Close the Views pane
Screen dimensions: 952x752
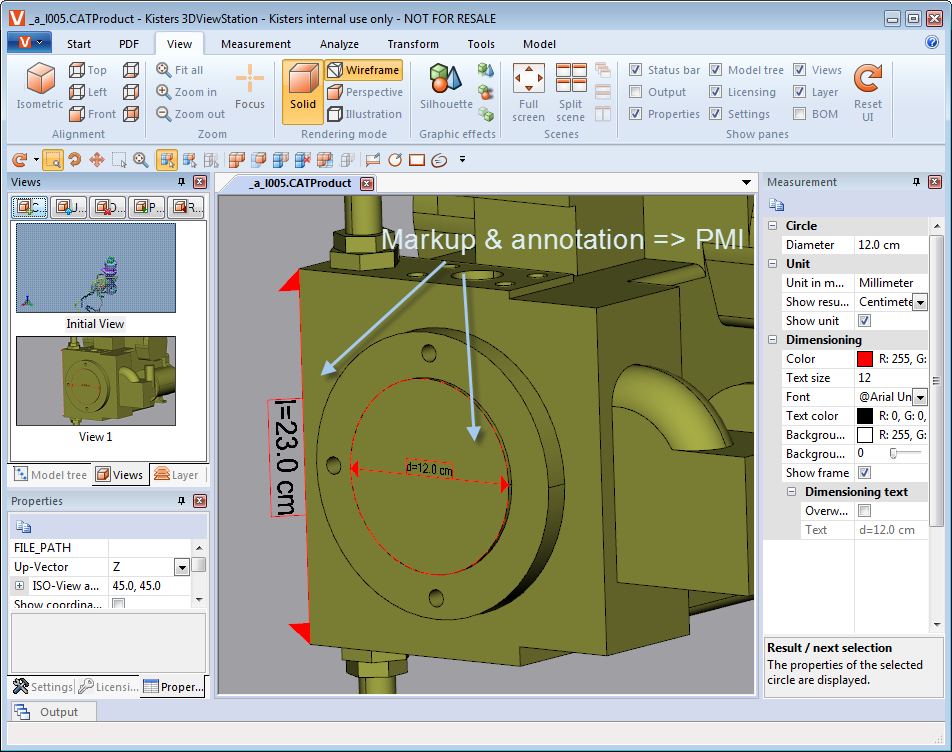[200, 181]
